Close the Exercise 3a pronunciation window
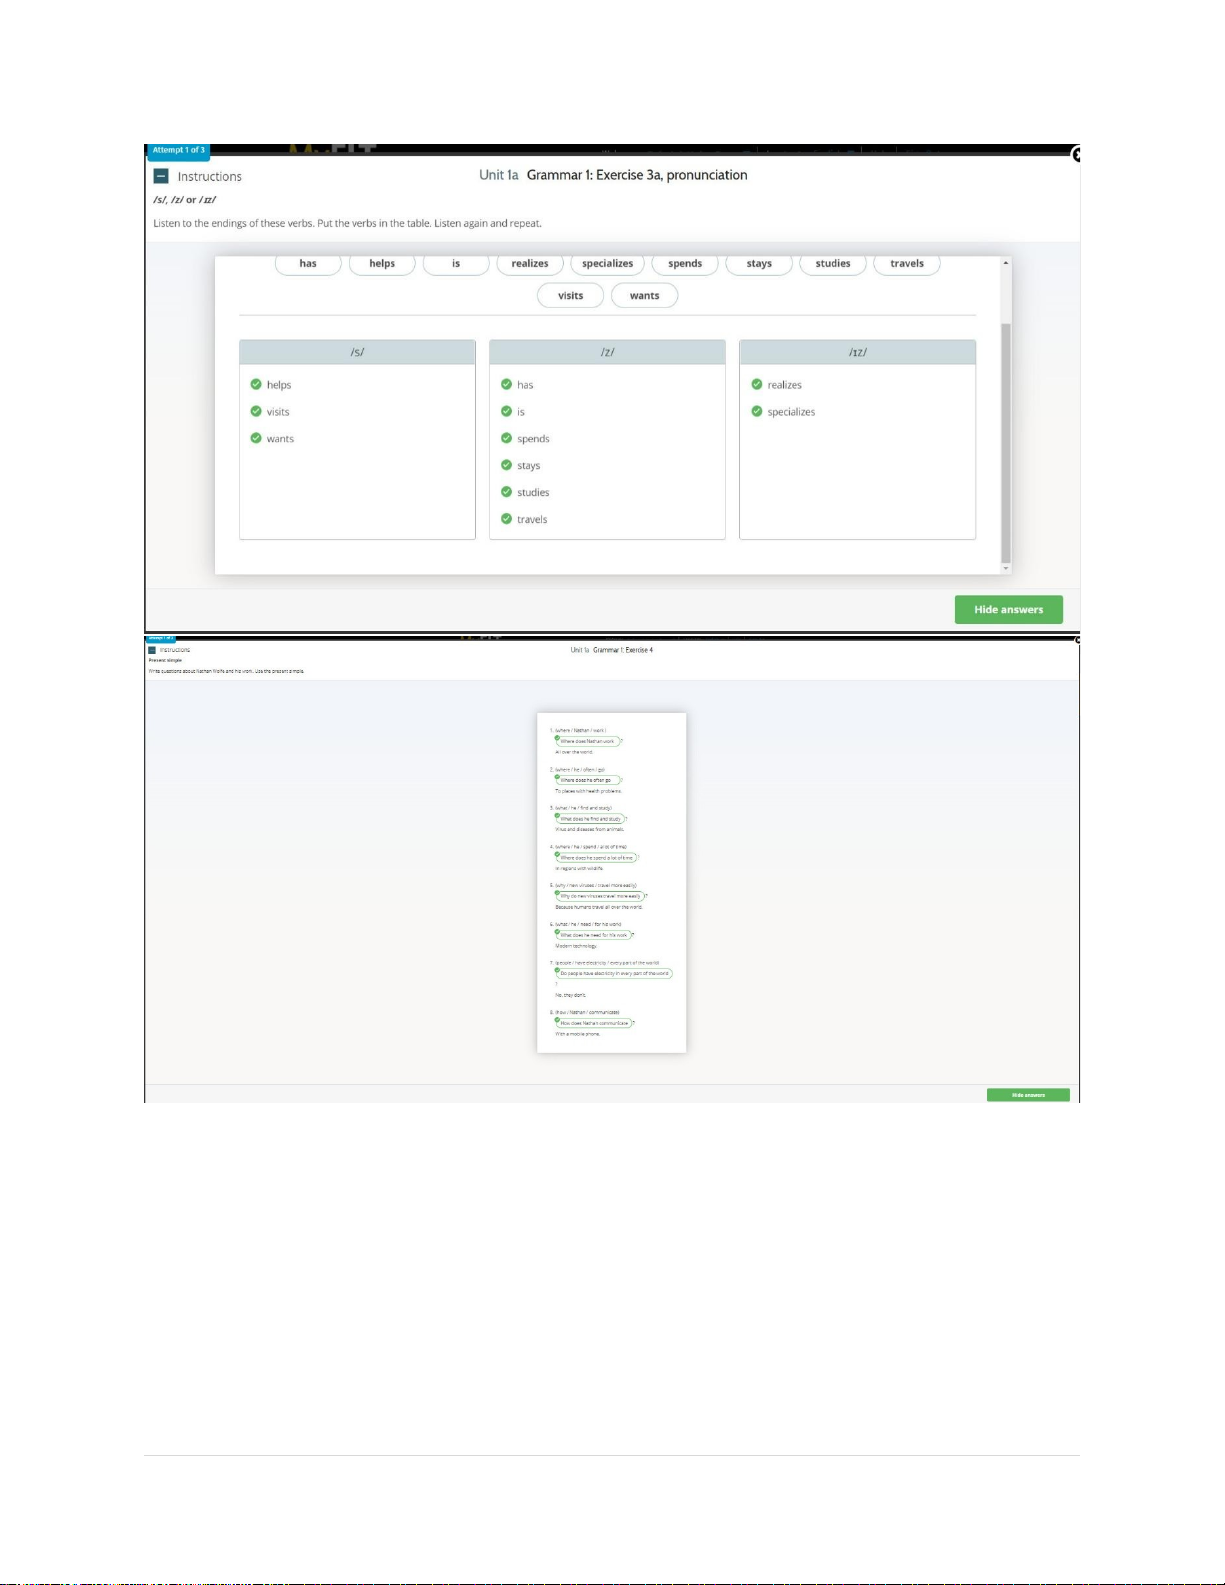 1076,155
